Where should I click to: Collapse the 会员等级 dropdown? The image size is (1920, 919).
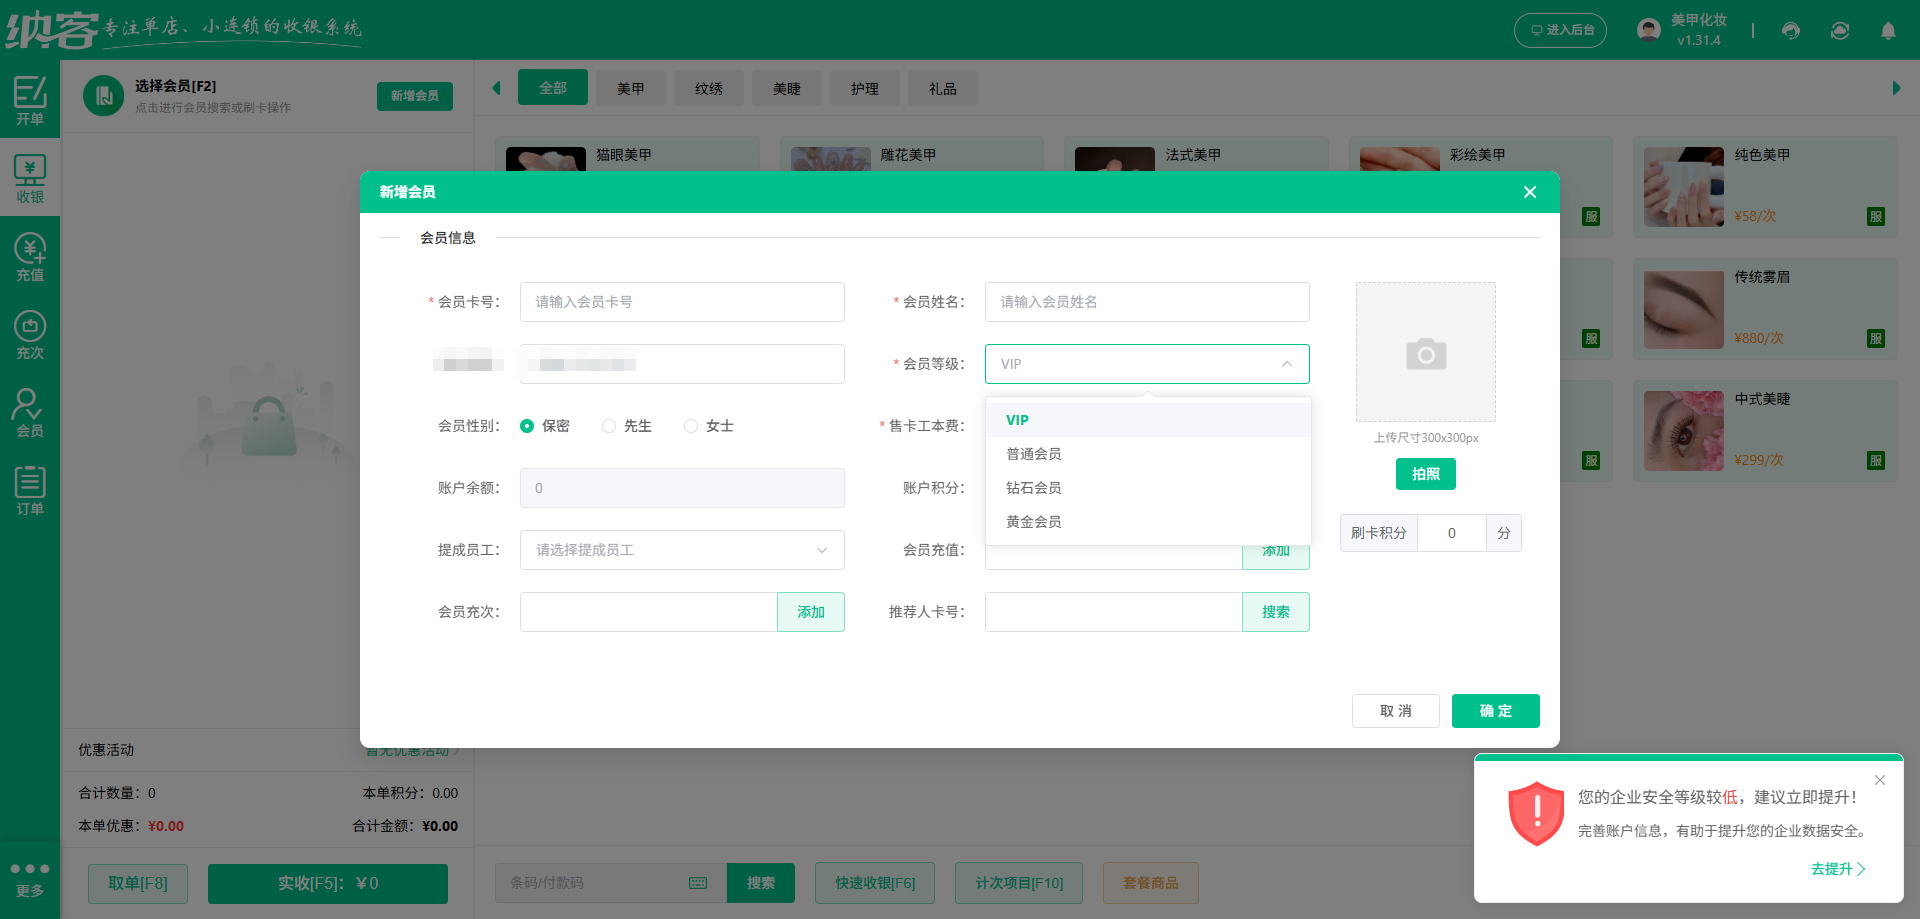point(1287,364)
